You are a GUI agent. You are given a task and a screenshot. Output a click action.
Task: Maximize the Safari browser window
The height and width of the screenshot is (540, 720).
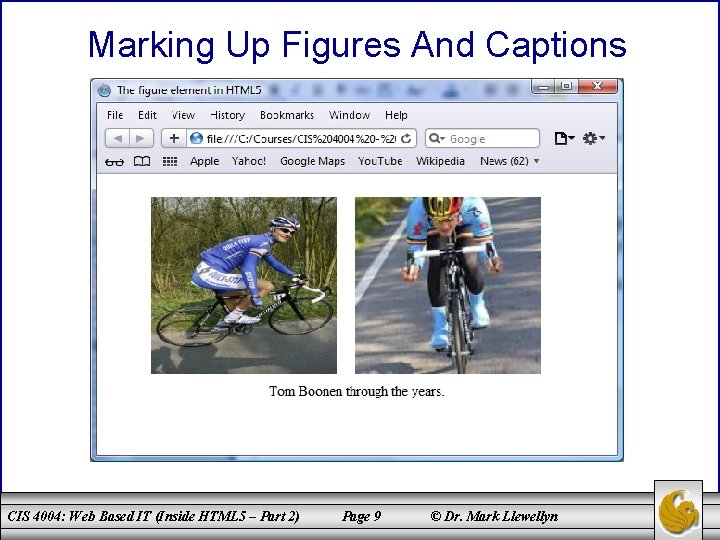point(567,86)
